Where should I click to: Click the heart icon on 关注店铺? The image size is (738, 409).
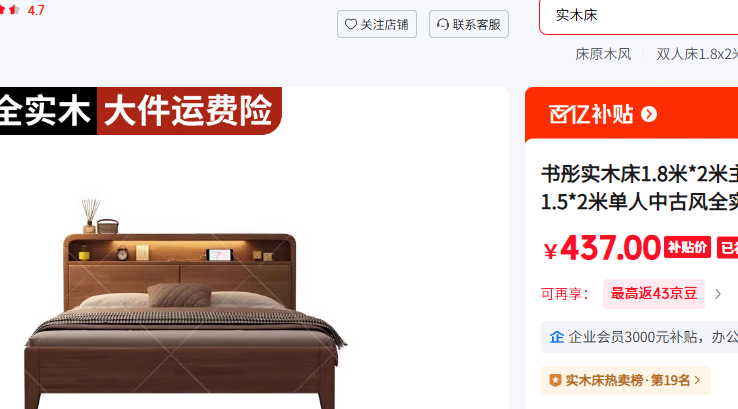click(x=351, y=24)
